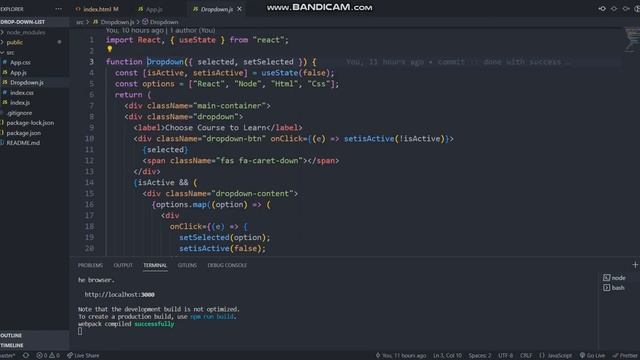Click Prettier status bar item
The width and height of the screenshot is (640, 360).
pos(625,356)
